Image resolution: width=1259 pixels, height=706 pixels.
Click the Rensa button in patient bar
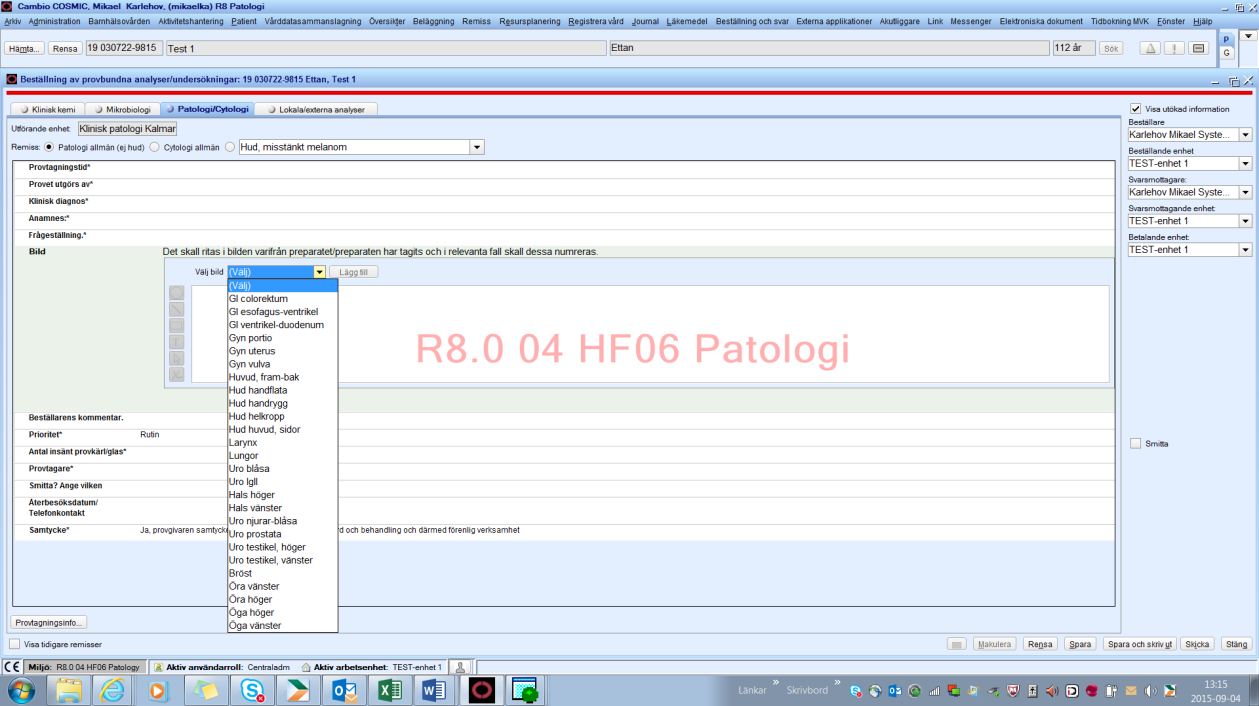click(x=65, y=48)
